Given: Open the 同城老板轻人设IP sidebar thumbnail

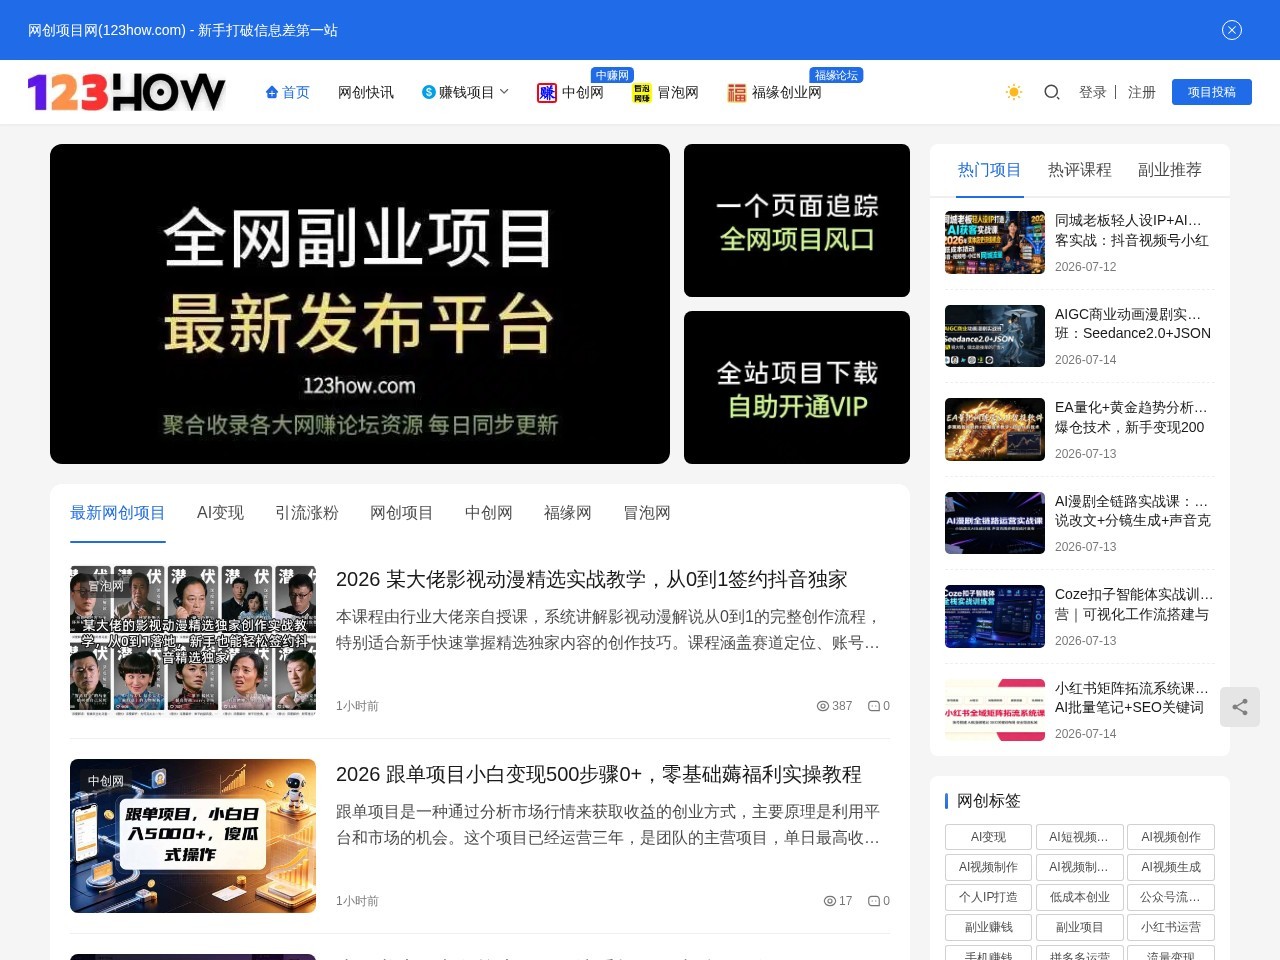Looking at the screenshot, I should point(995,242).
